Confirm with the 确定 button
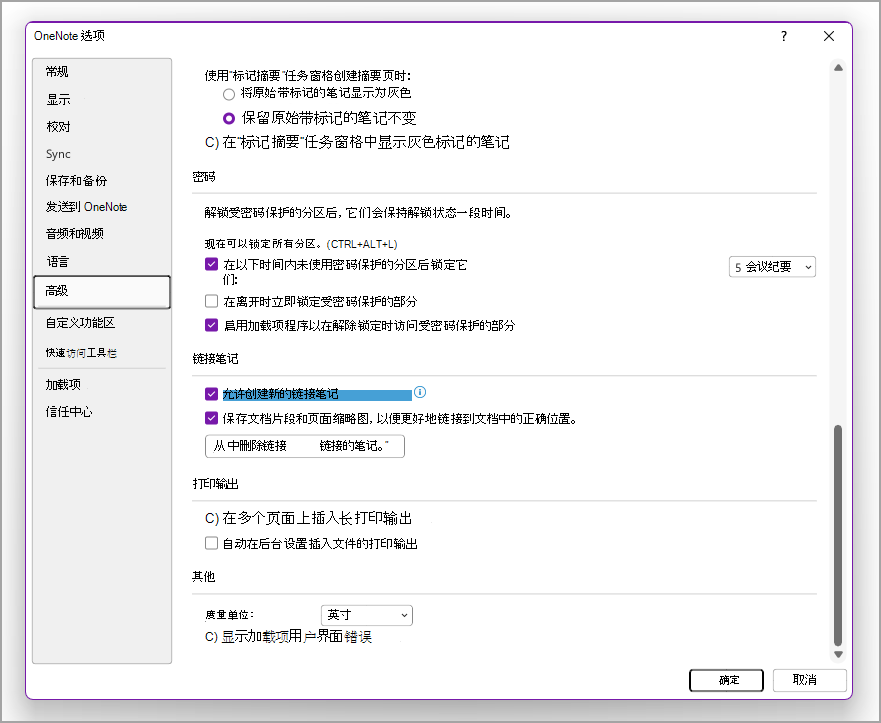The width and height of the screenshot is (881, 723). (x=726, y=680)
